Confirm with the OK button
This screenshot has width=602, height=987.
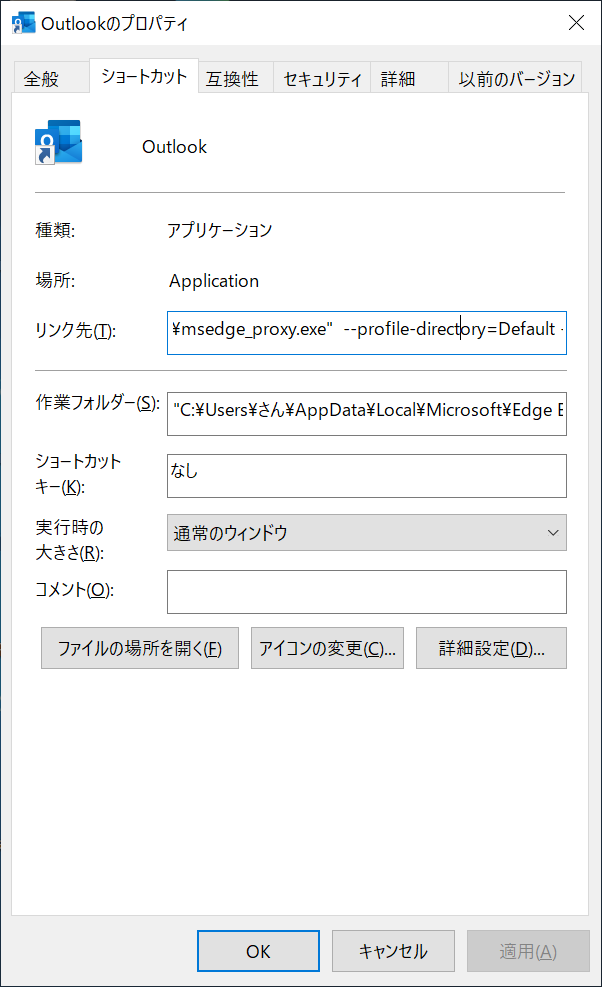[x=258, y=951]
